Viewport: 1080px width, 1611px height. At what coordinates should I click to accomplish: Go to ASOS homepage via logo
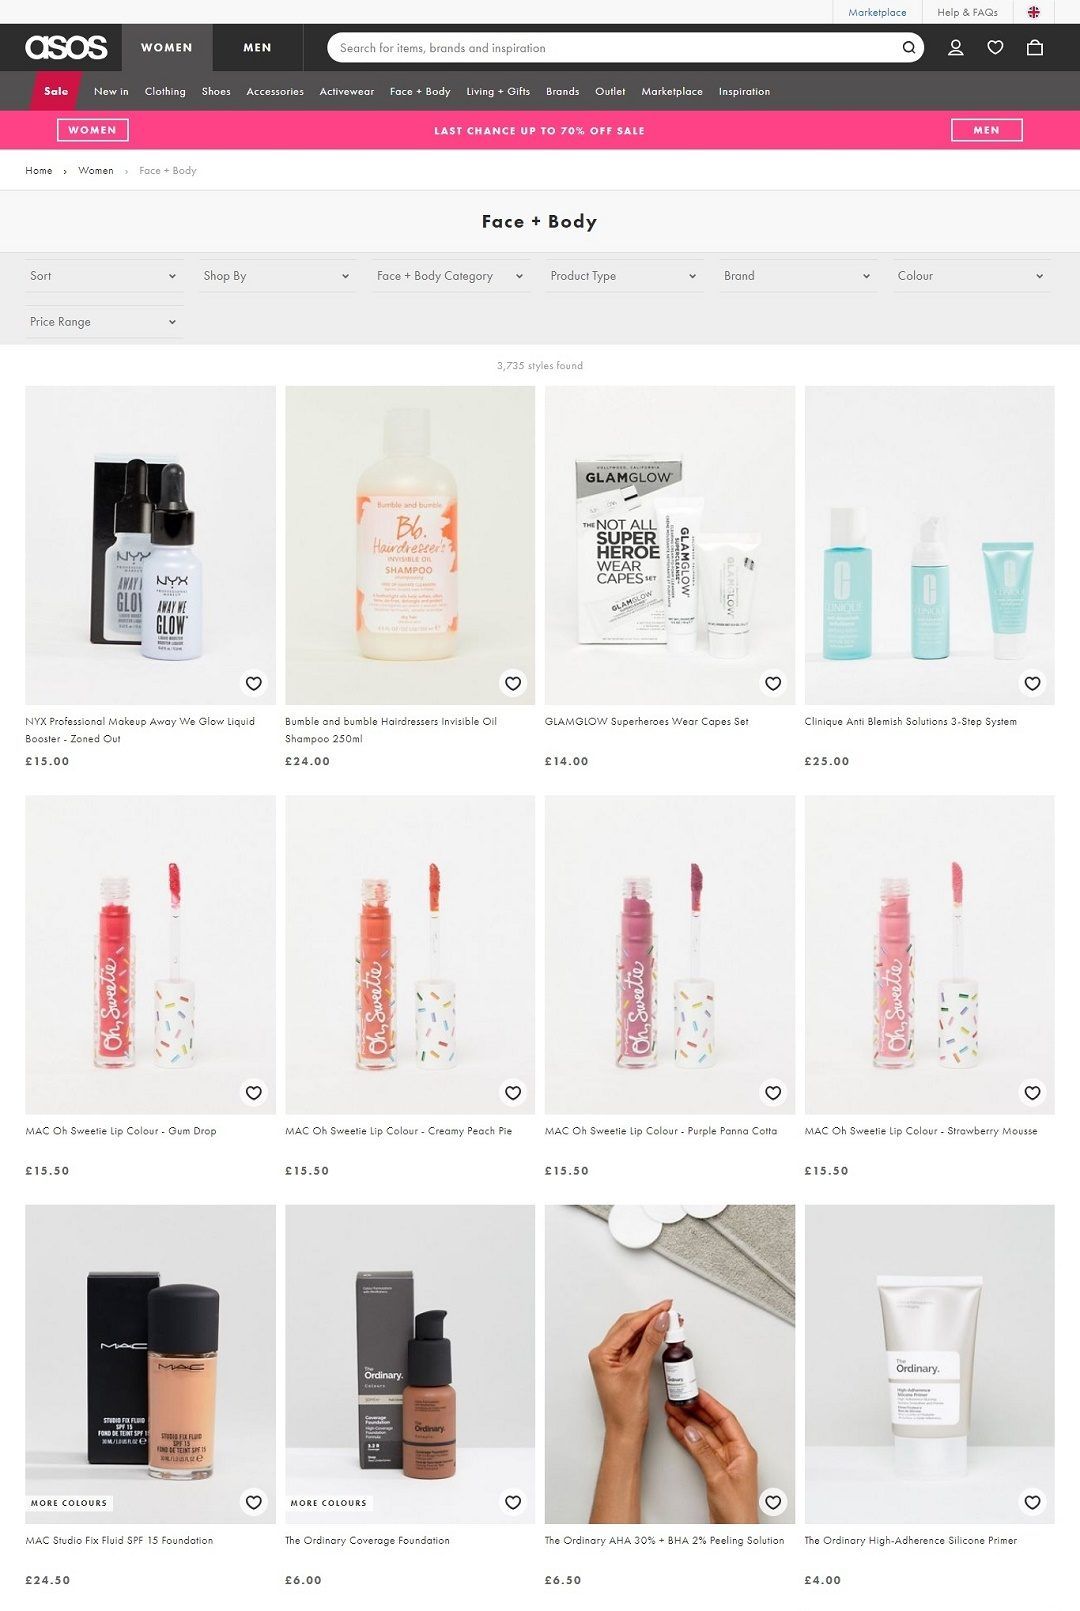pyautogui.click(x=66, y=47)
